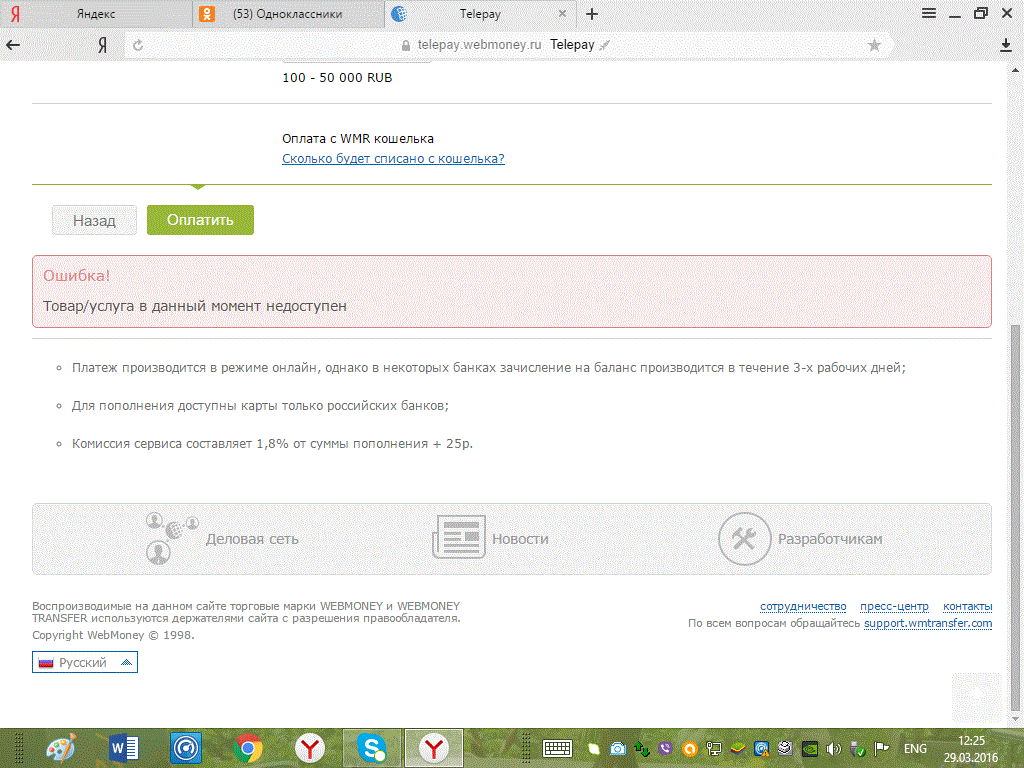Open Yandex home via the Я toolbar icon
This screenshot has width=1024, height=768.
103,45
